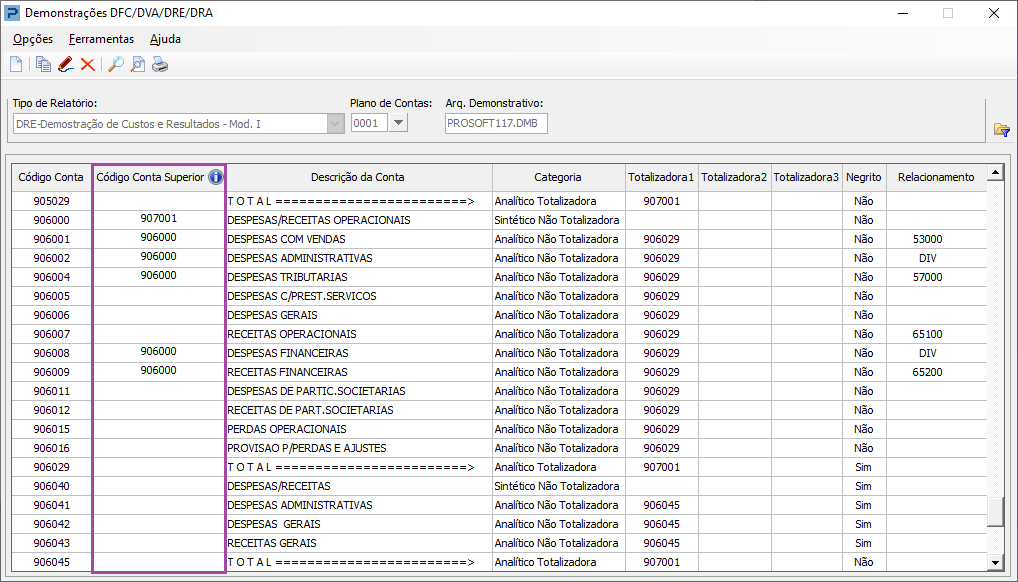Select RECEITAS OPERACIONAIS cell

359,334
